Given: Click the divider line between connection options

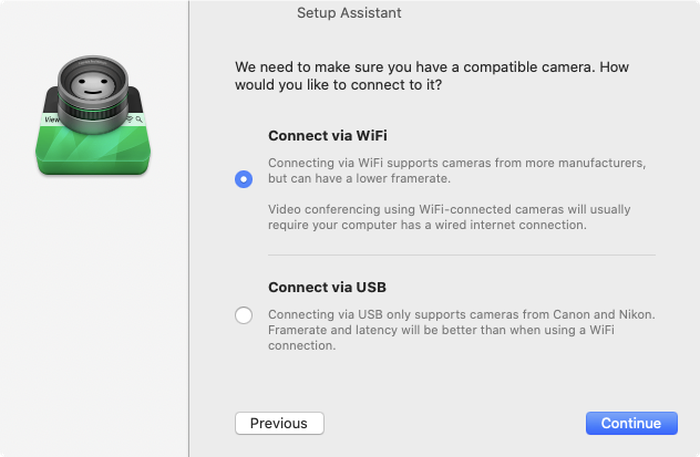Looking at the screenshot, I should [x=462, y=255].
